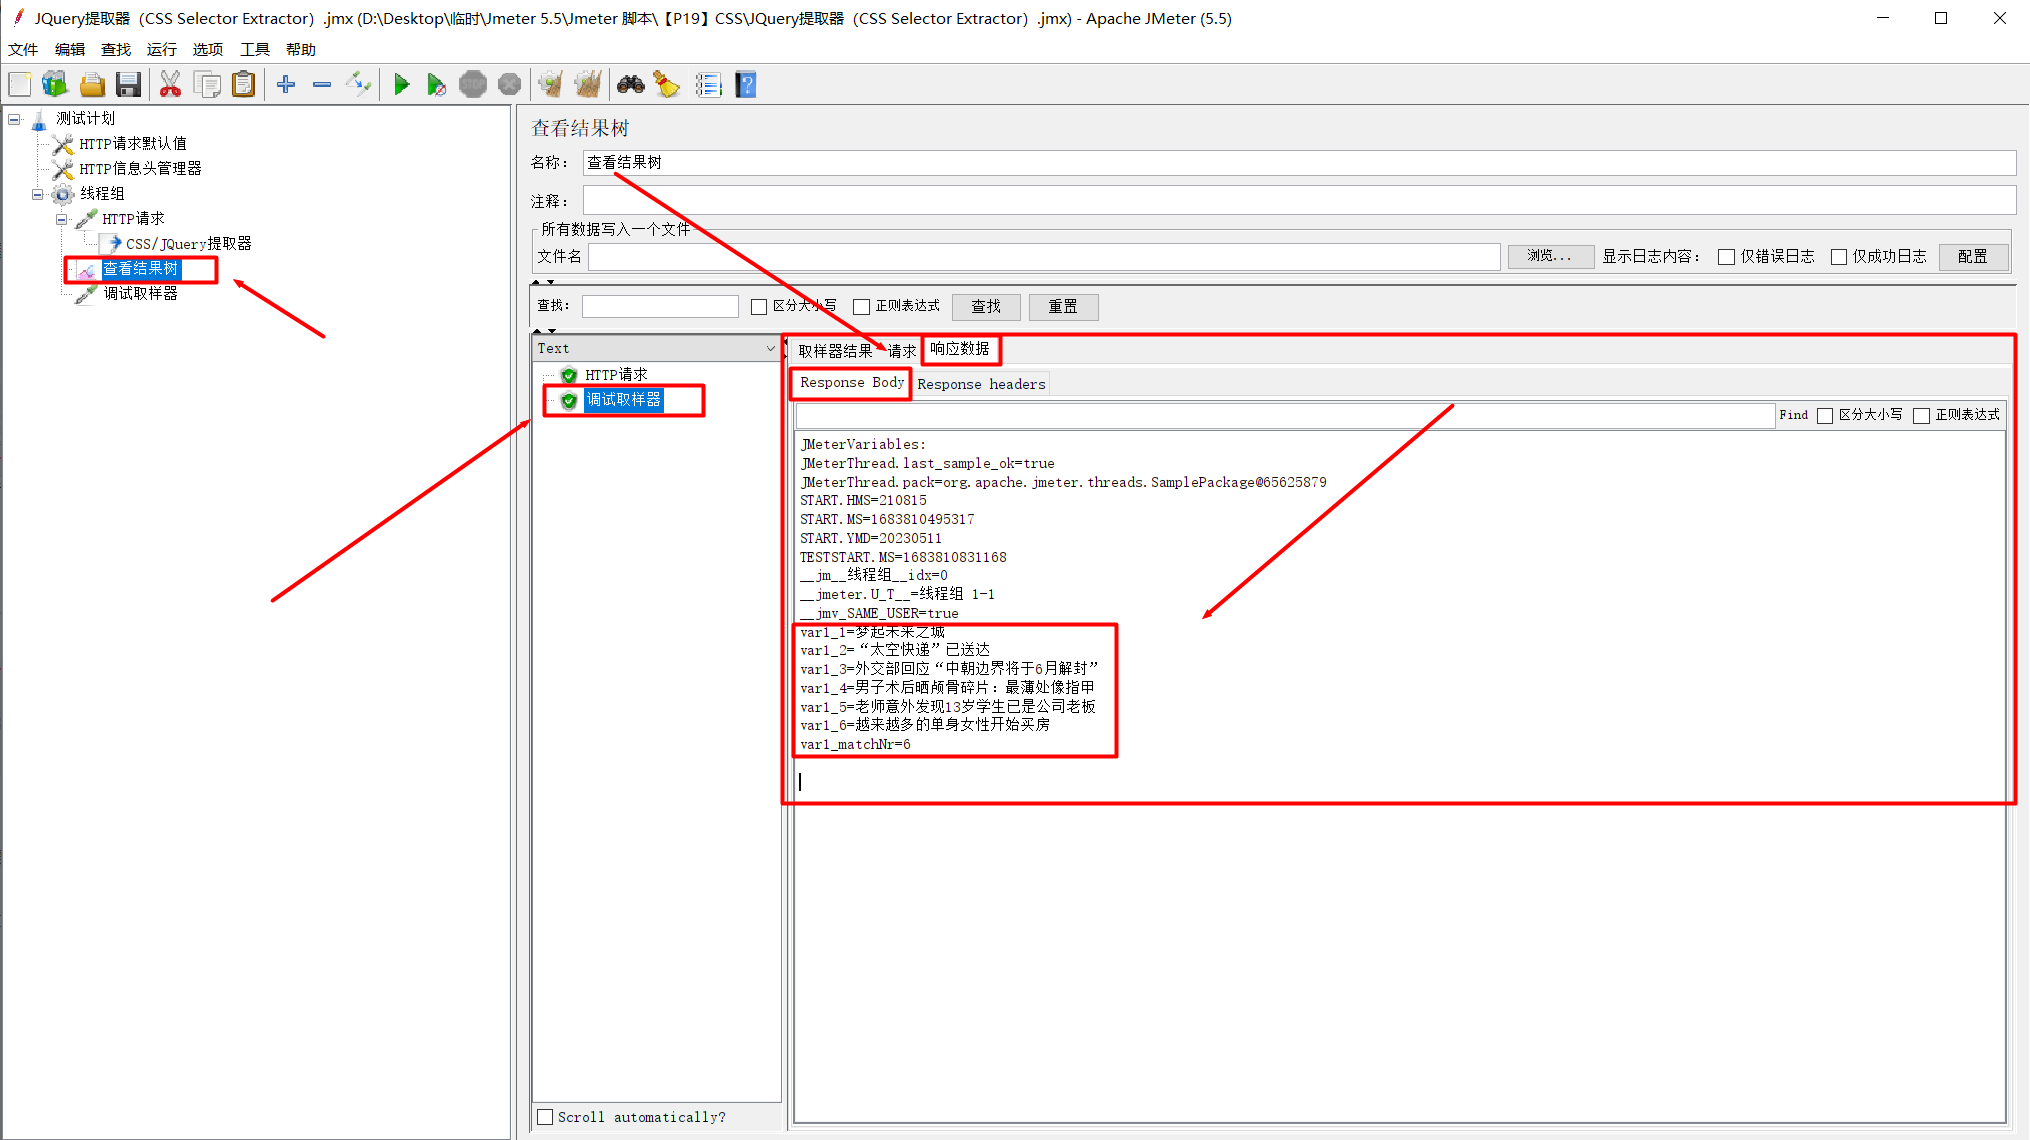Click the Stop test toolbar icon
The width and height of the screenshot is (2030, 1140).
473,85
